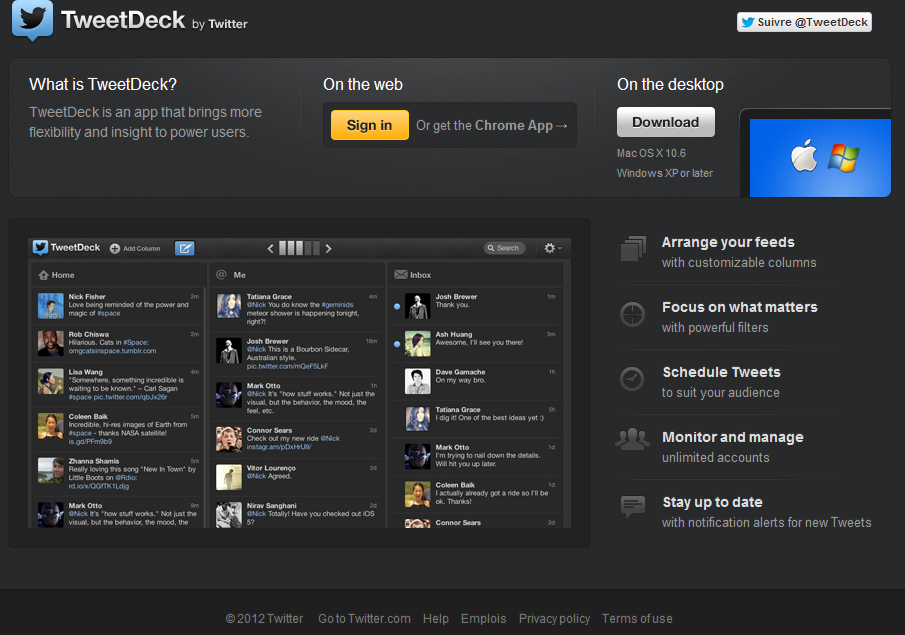Click inside the Search field
The width and height of the screenshot is (905, 635).
click(x=505, y=247)
